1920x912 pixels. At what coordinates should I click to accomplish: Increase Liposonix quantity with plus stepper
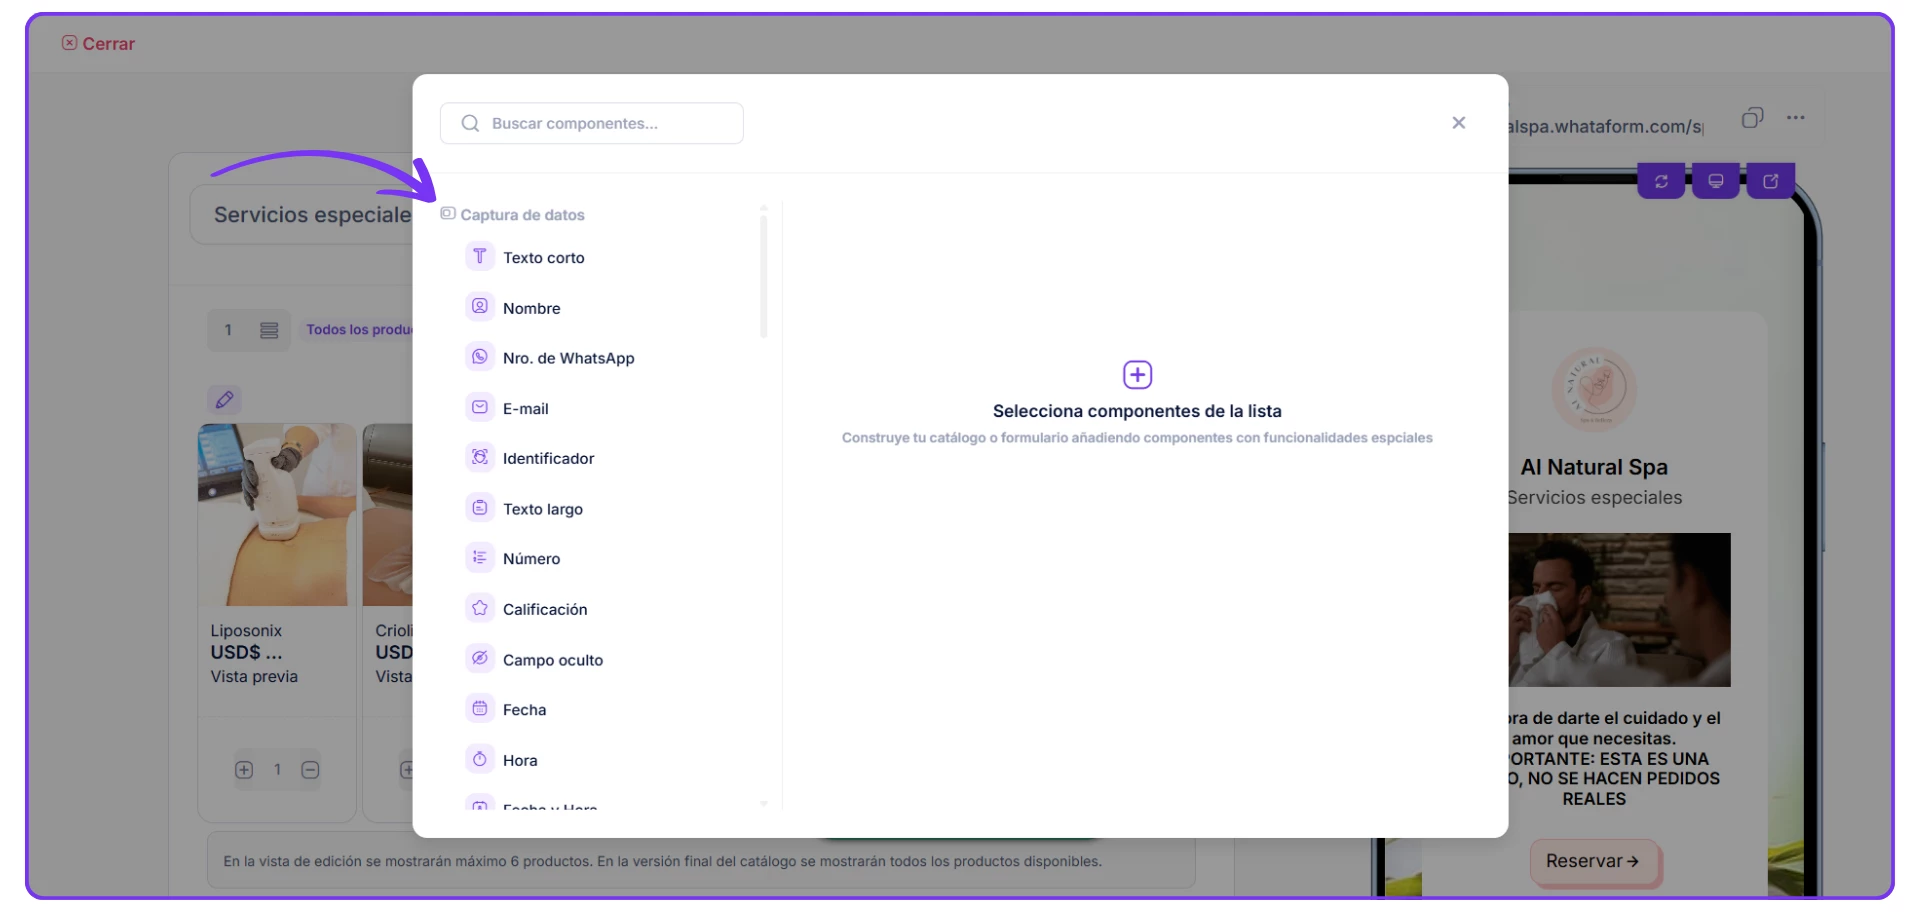coord(244,770)
